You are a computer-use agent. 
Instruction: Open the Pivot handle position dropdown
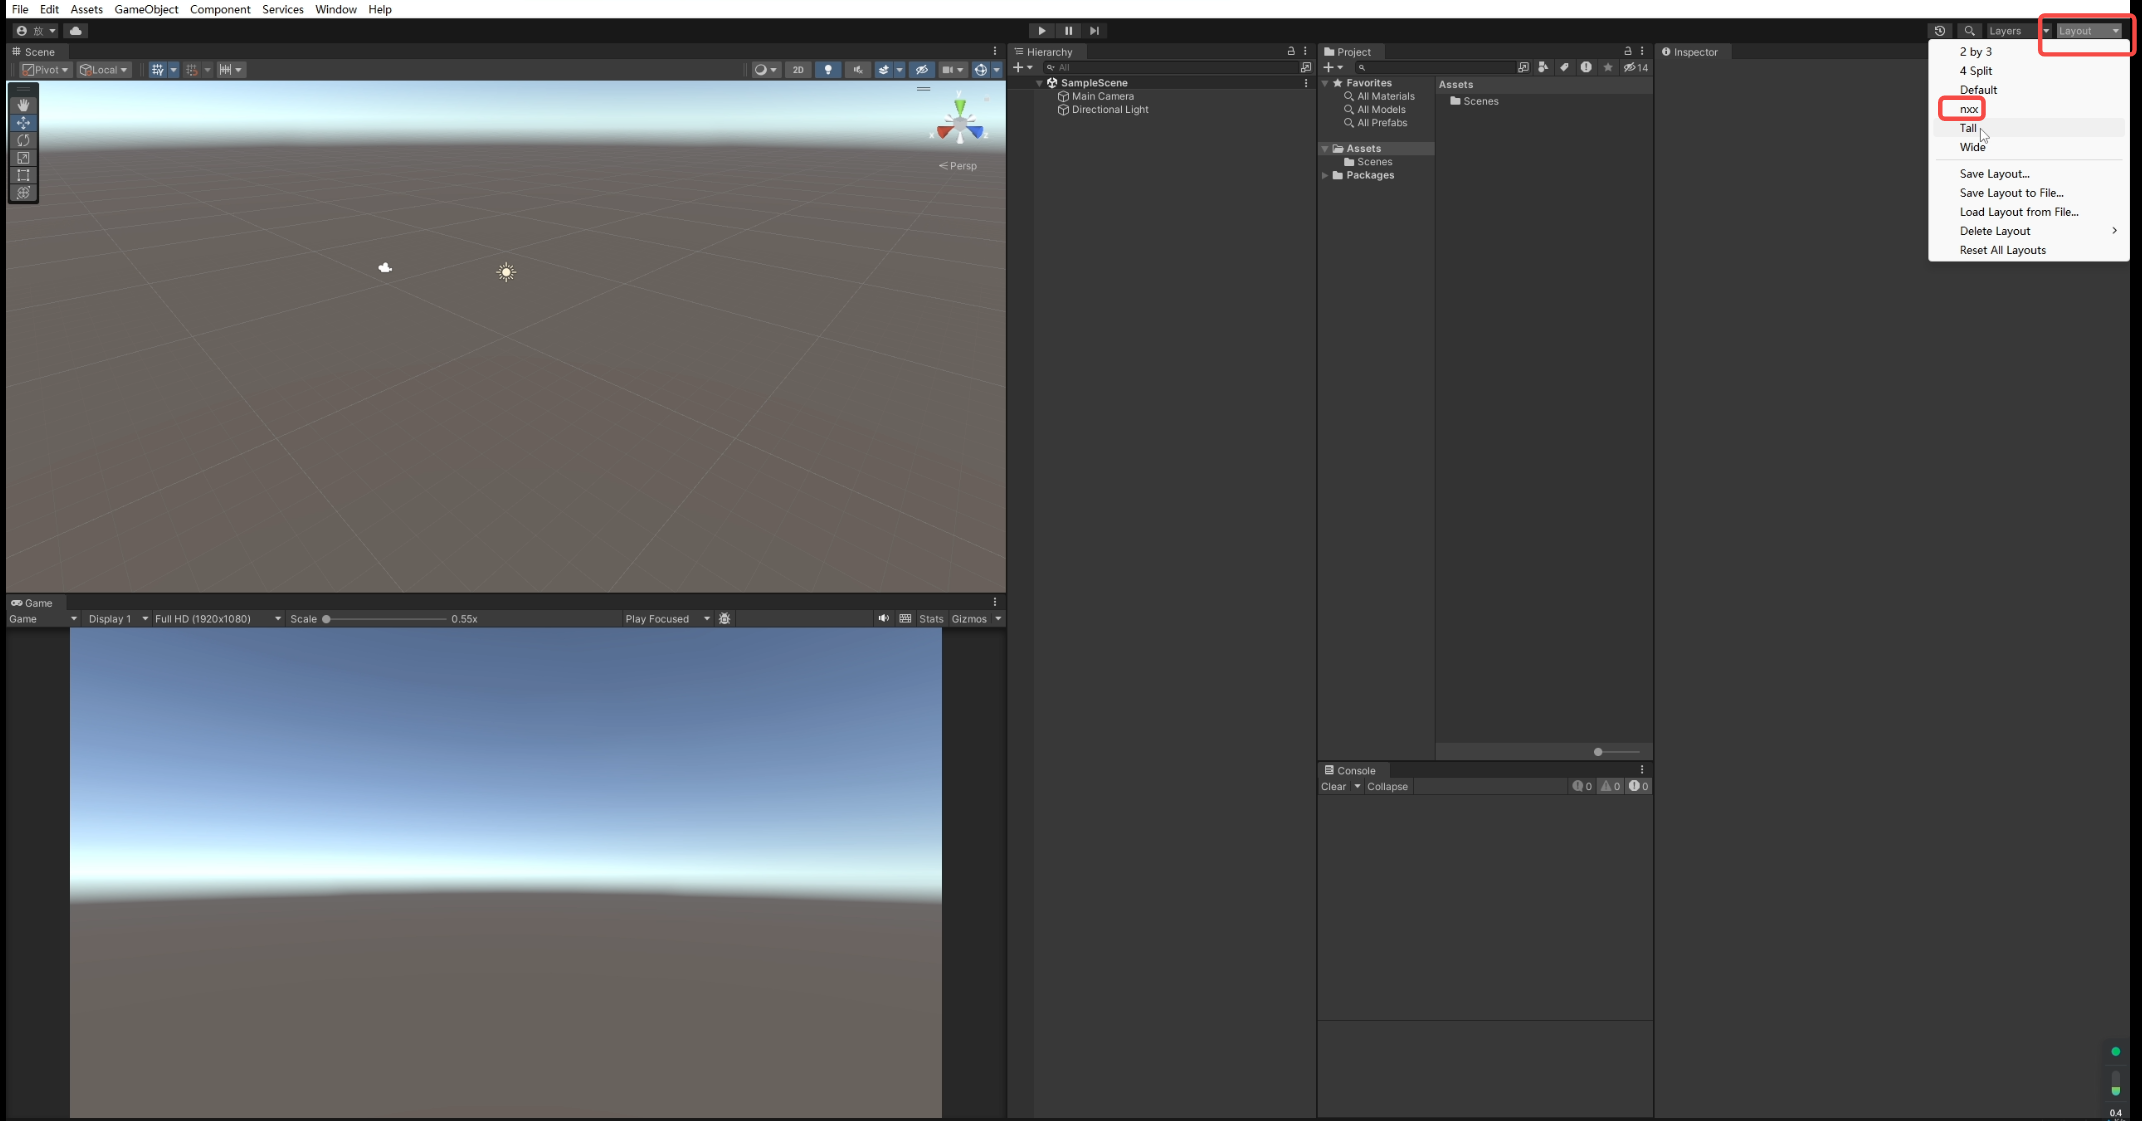(x=45, y=70)
